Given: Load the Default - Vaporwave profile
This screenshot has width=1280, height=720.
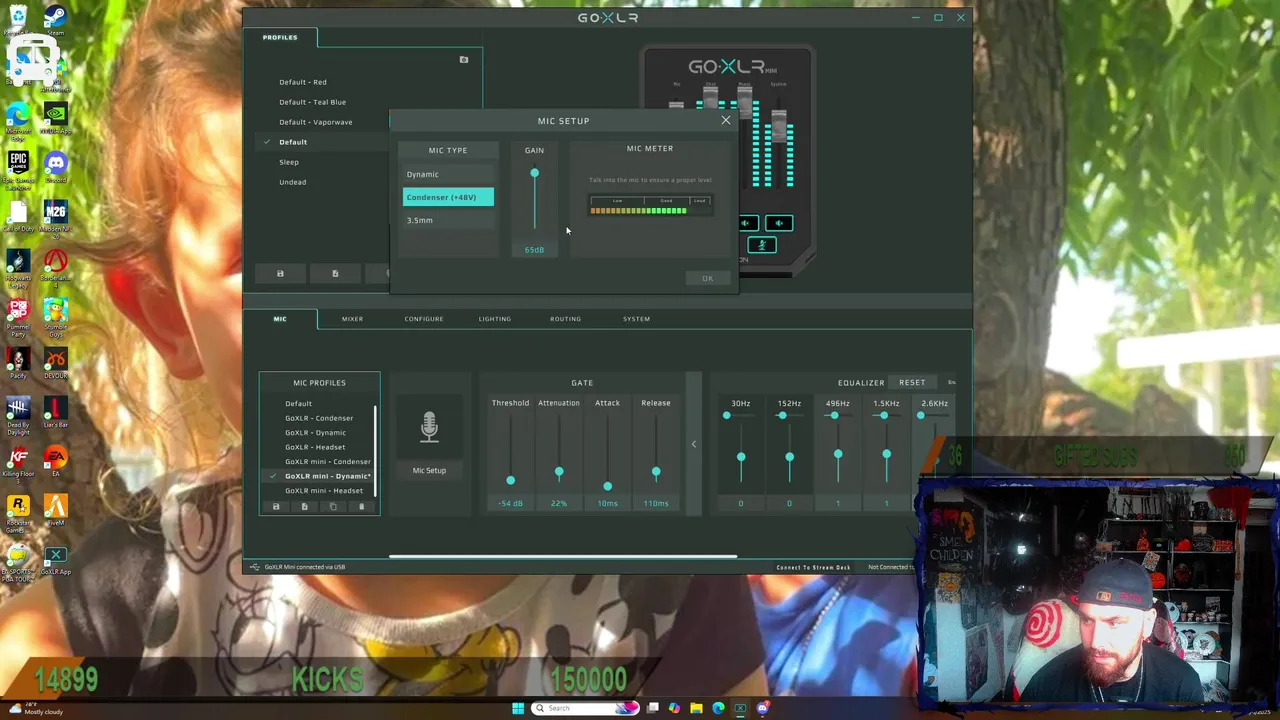Looking at the screenshot, I should coord(316,122).
